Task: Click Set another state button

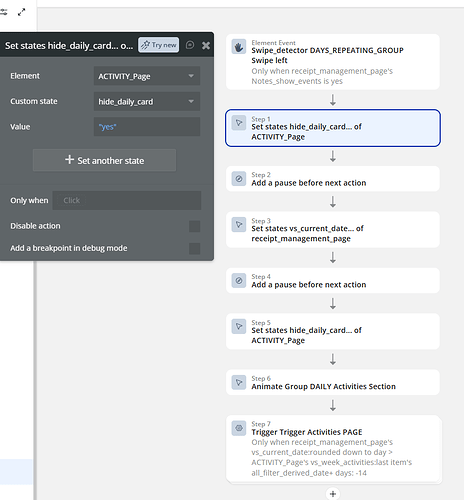Action: coord(104,160)
